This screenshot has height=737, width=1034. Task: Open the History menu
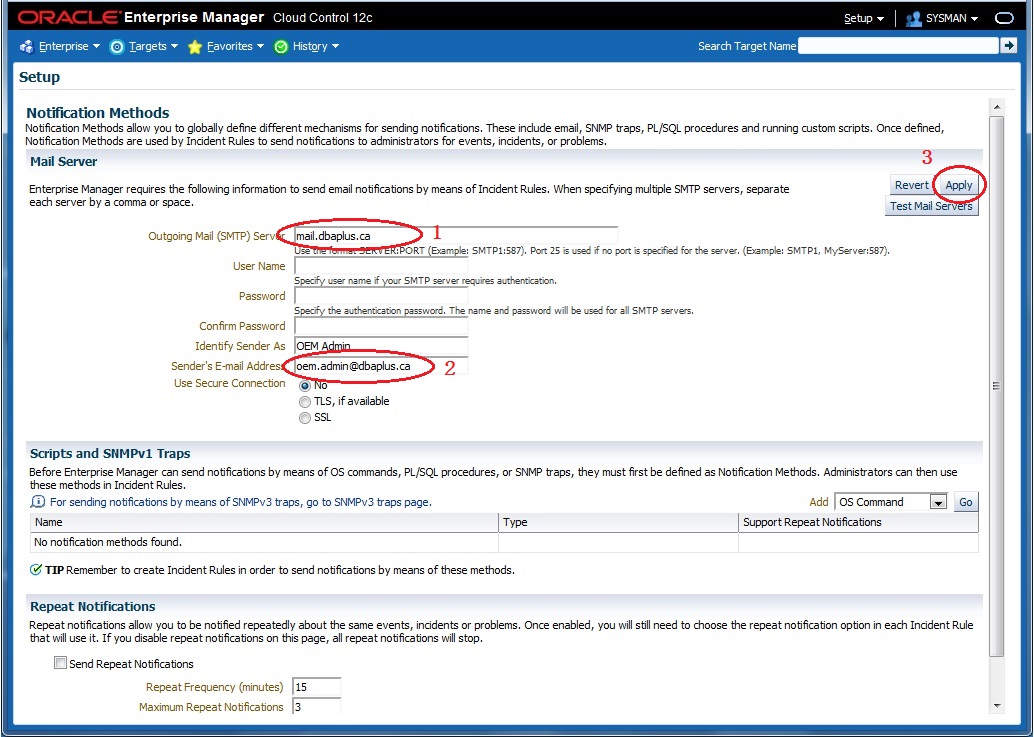pos(308,46)
